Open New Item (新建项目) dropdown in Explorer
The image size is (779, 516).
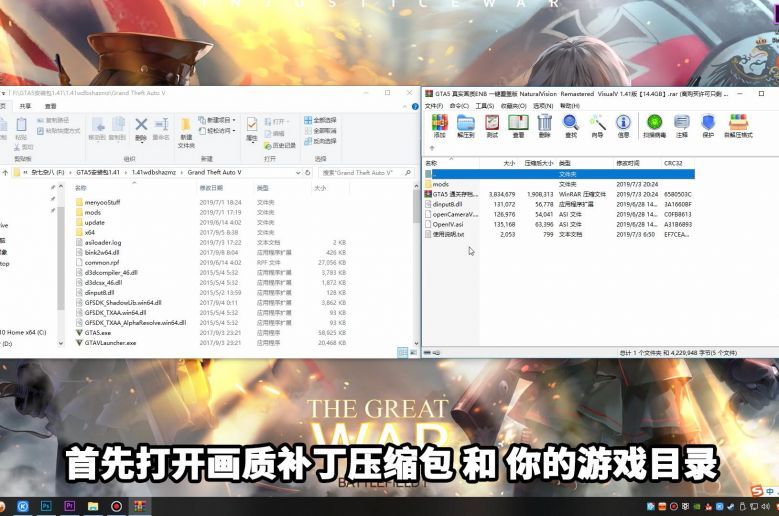217,120
